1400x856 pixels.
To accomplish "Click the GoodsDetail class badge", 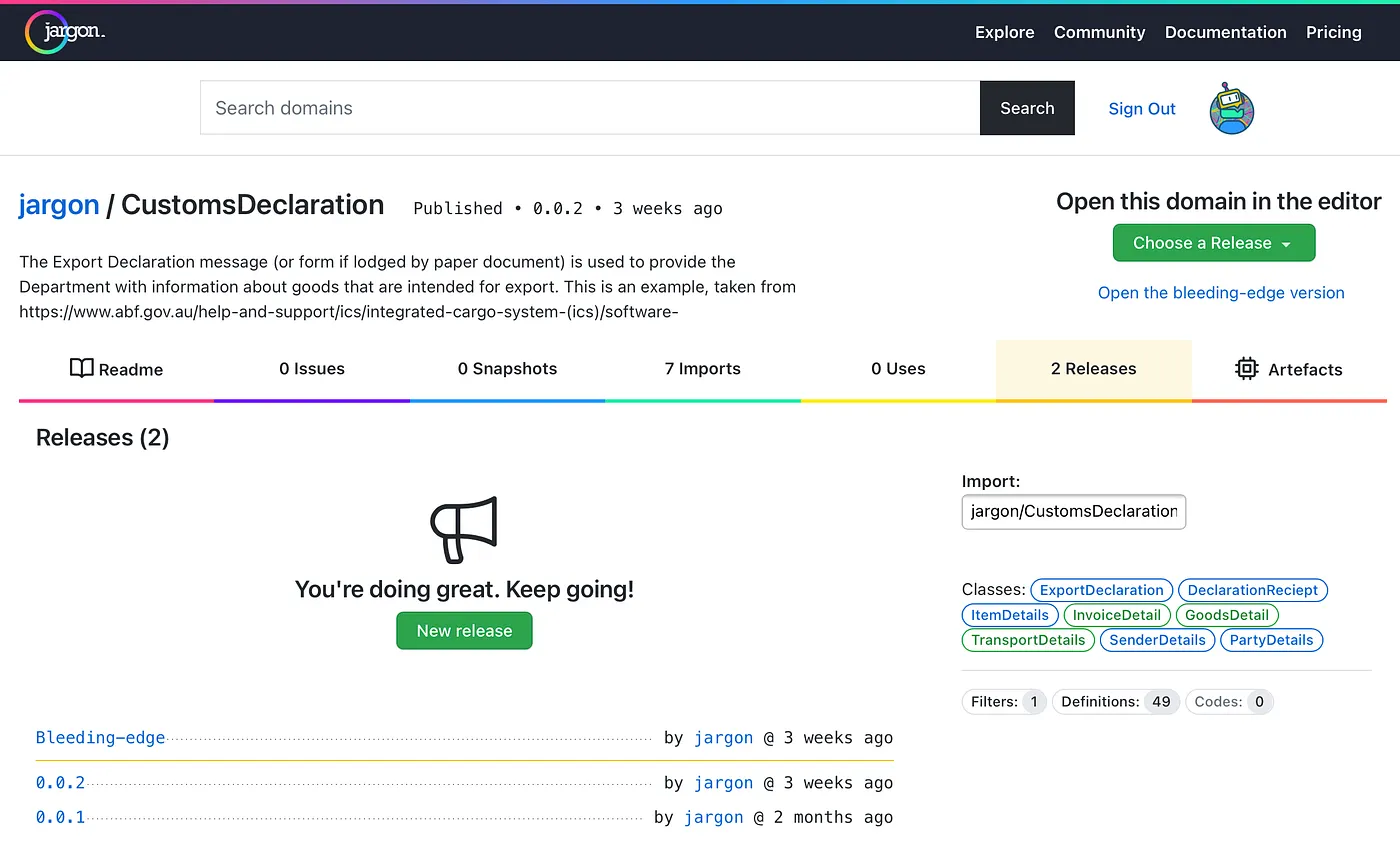I will [x=1226, y=615].
